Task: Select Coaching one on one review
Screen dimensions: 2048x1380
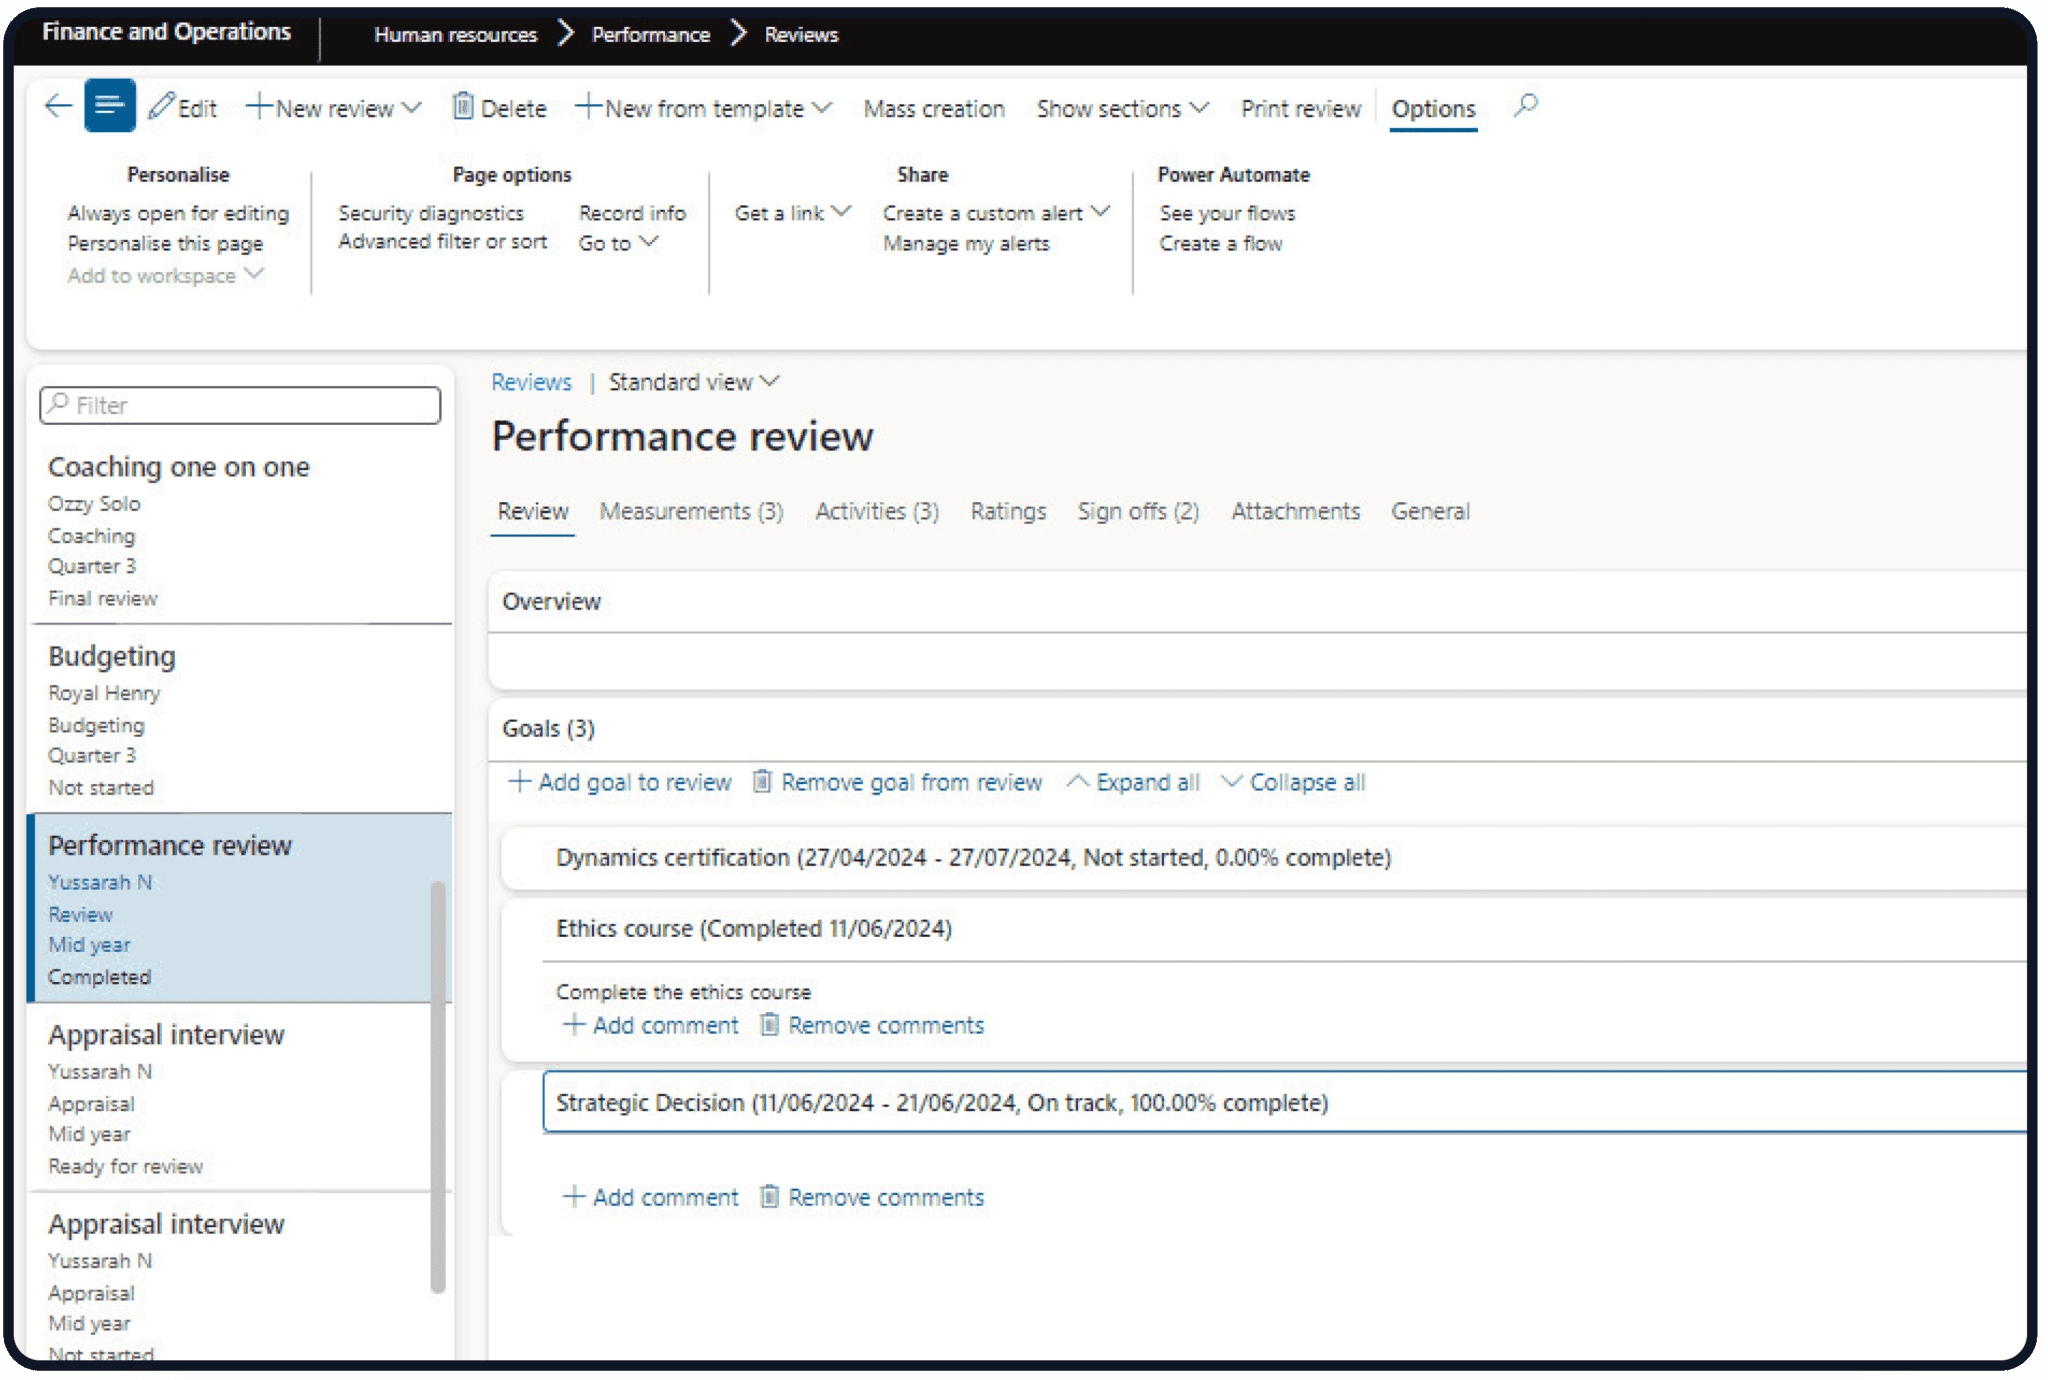Action: point(240,531)
